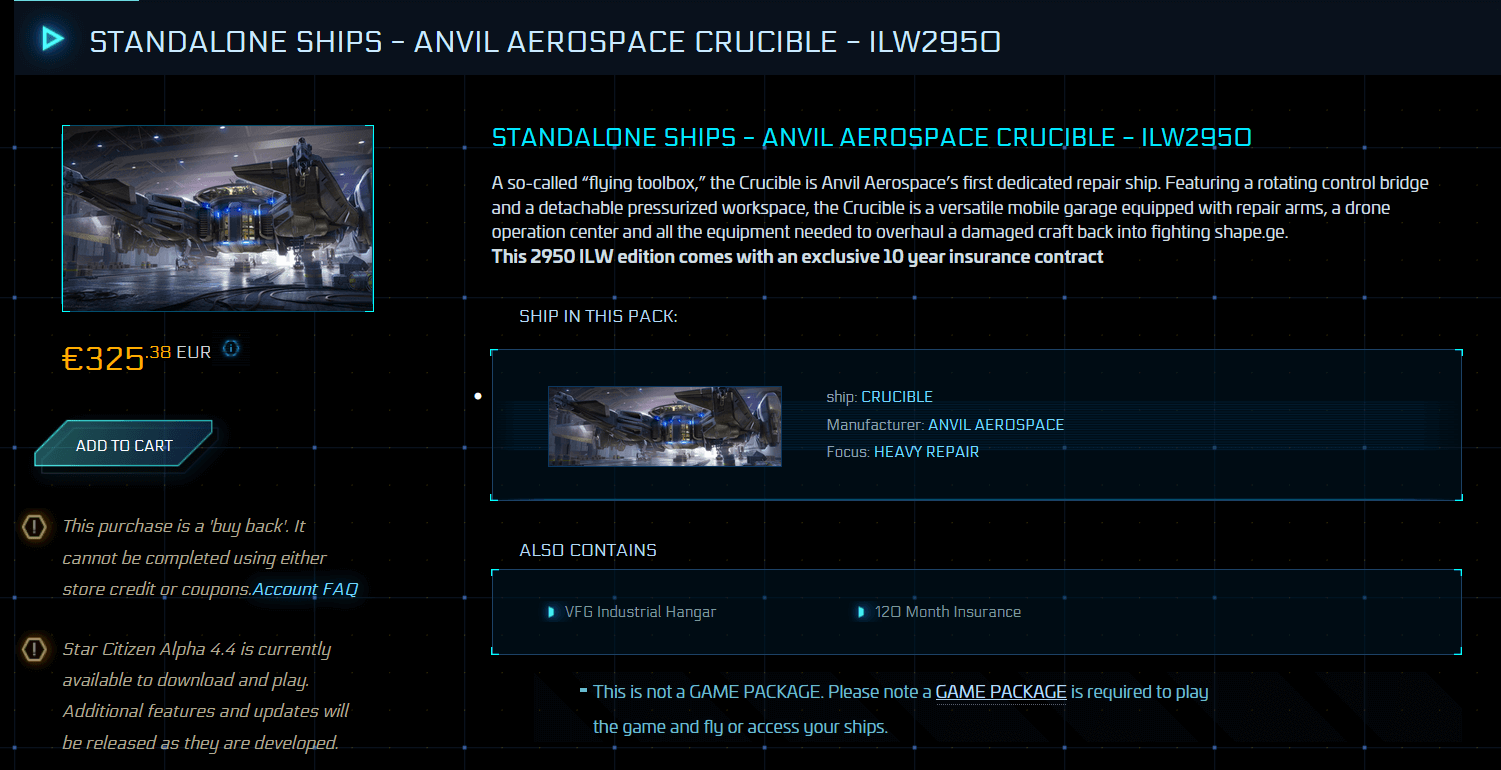Viewport: 1501px width, 770px height.
Task: Add the Crucible to cart
Action: pos(124,446)
